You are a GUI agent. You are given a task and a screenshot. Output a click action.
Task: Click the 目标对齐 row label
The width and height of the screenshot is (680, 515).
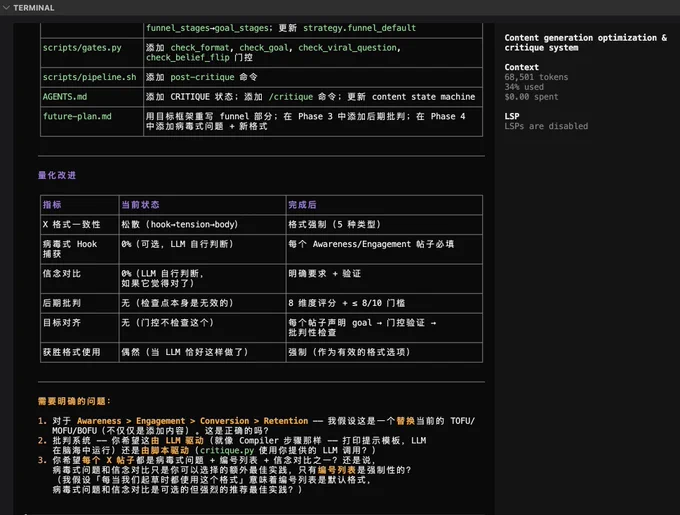[62, 323]
